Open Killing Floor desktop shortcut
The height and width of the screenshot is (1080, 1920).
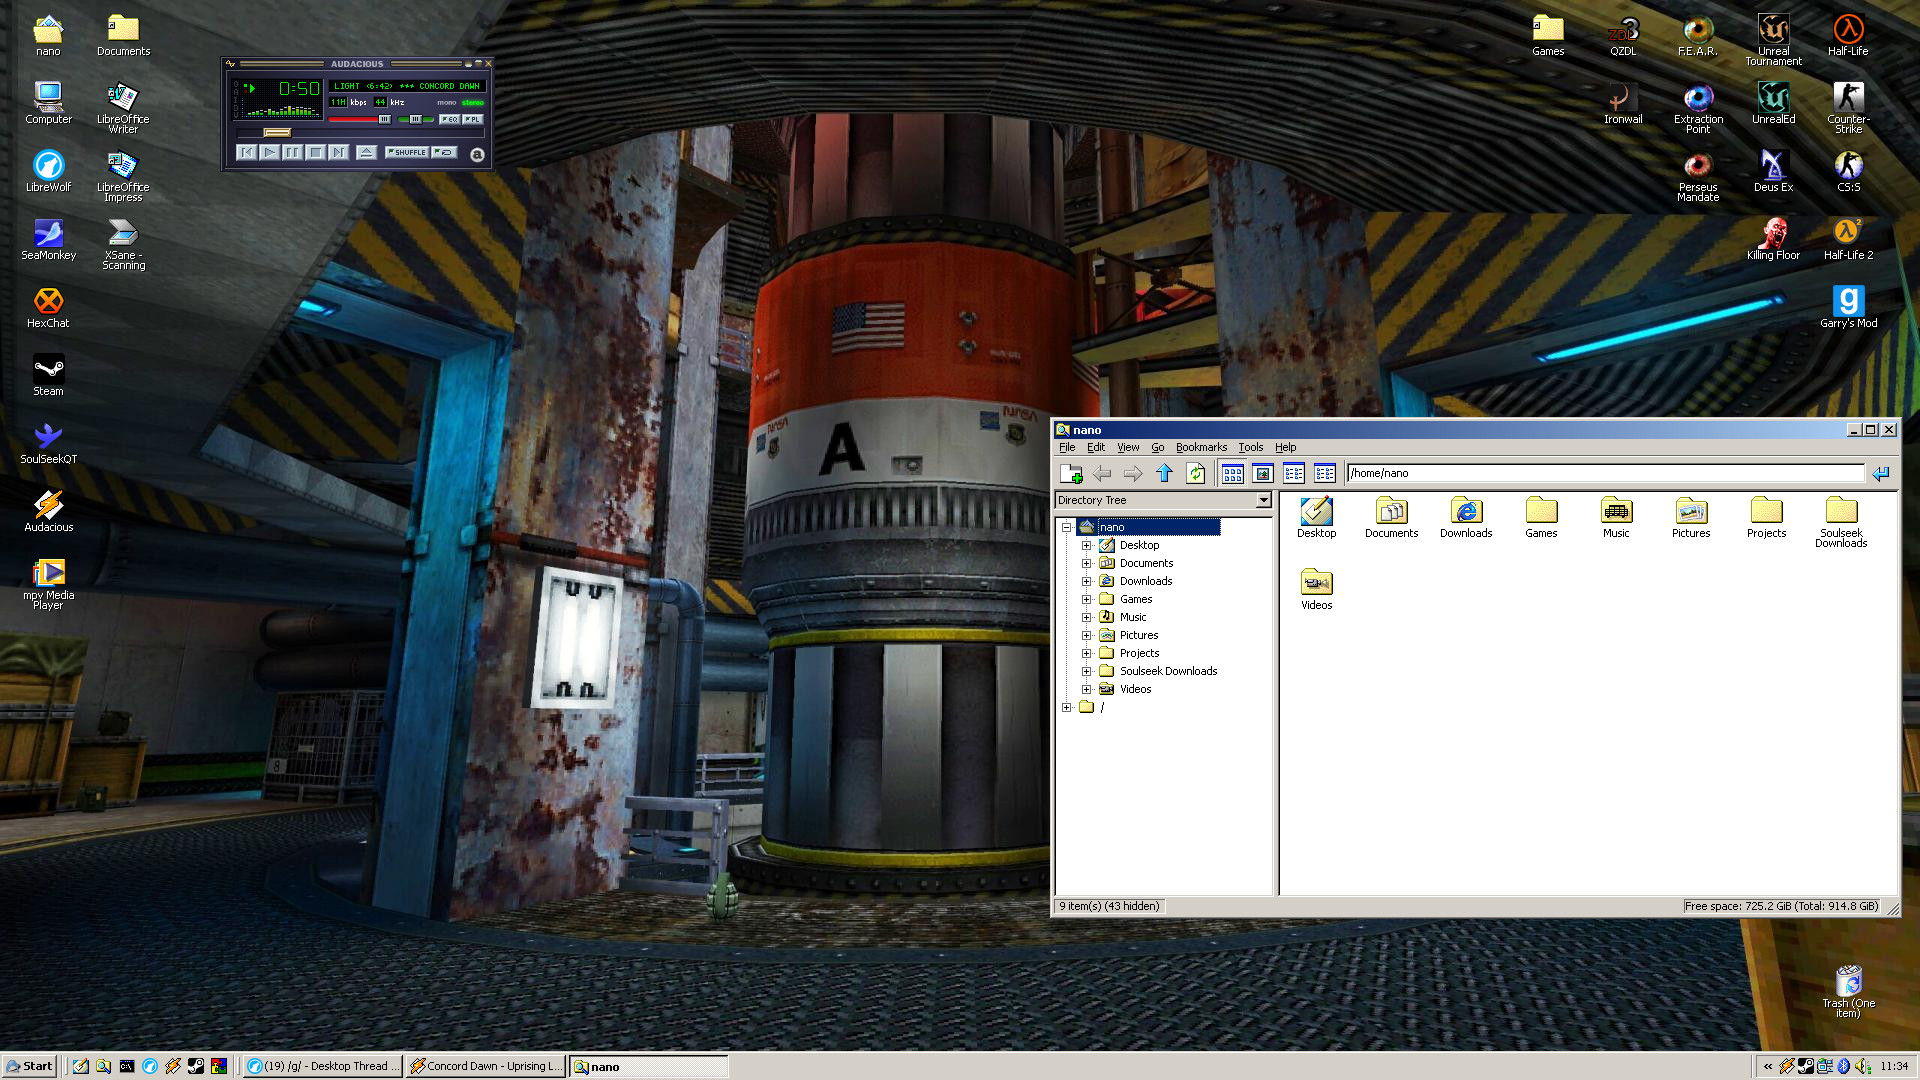(1773, 239)
